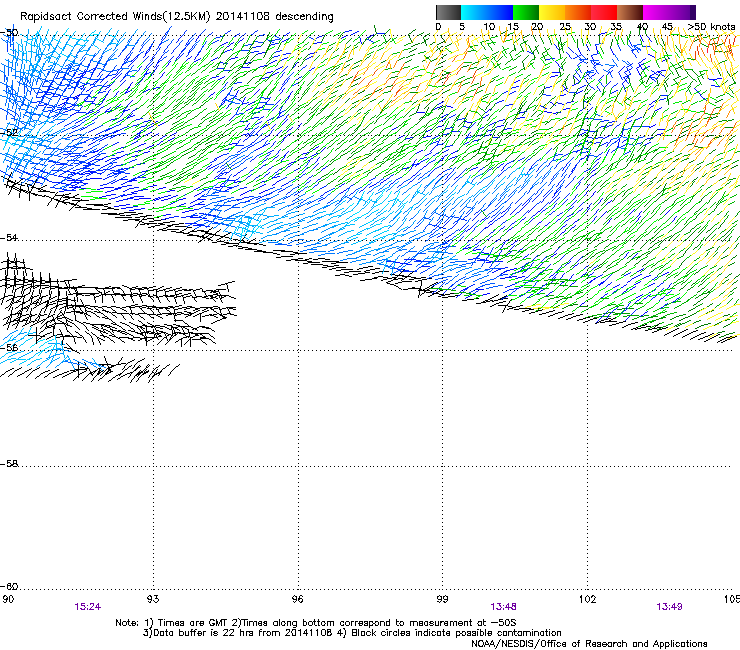Click the 90 longitude axis label

(8, 599)
